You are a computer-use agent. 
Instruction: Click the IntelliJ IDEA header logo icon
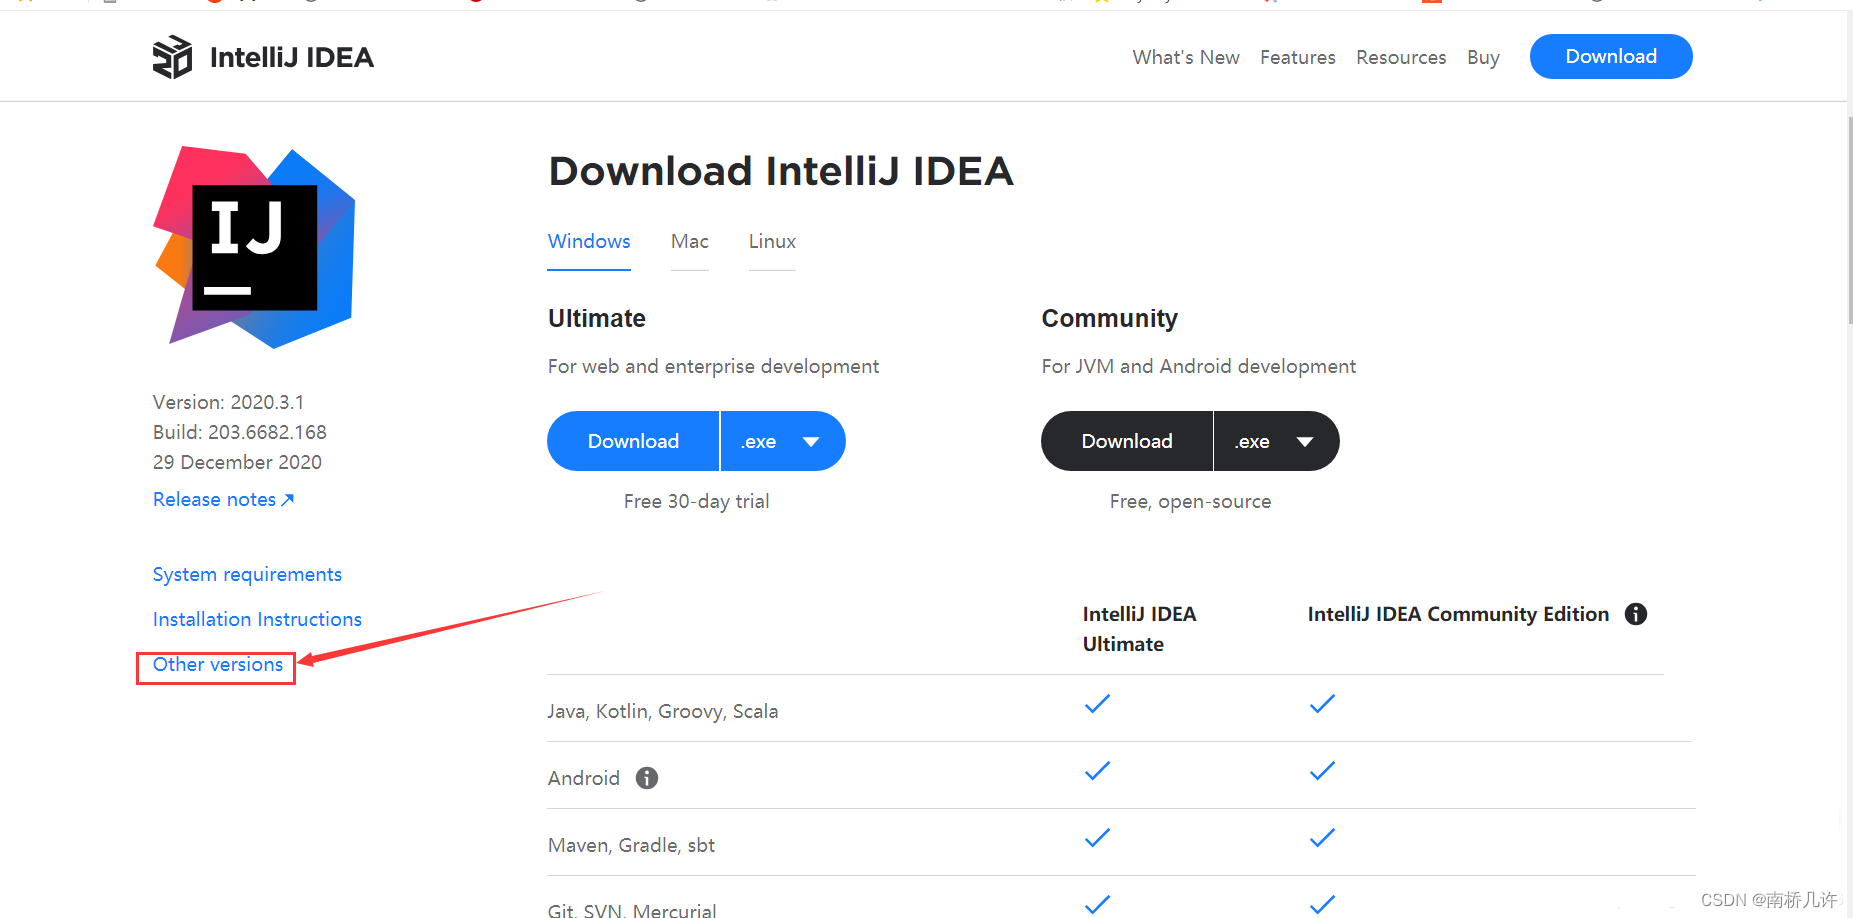click(172, 57)
